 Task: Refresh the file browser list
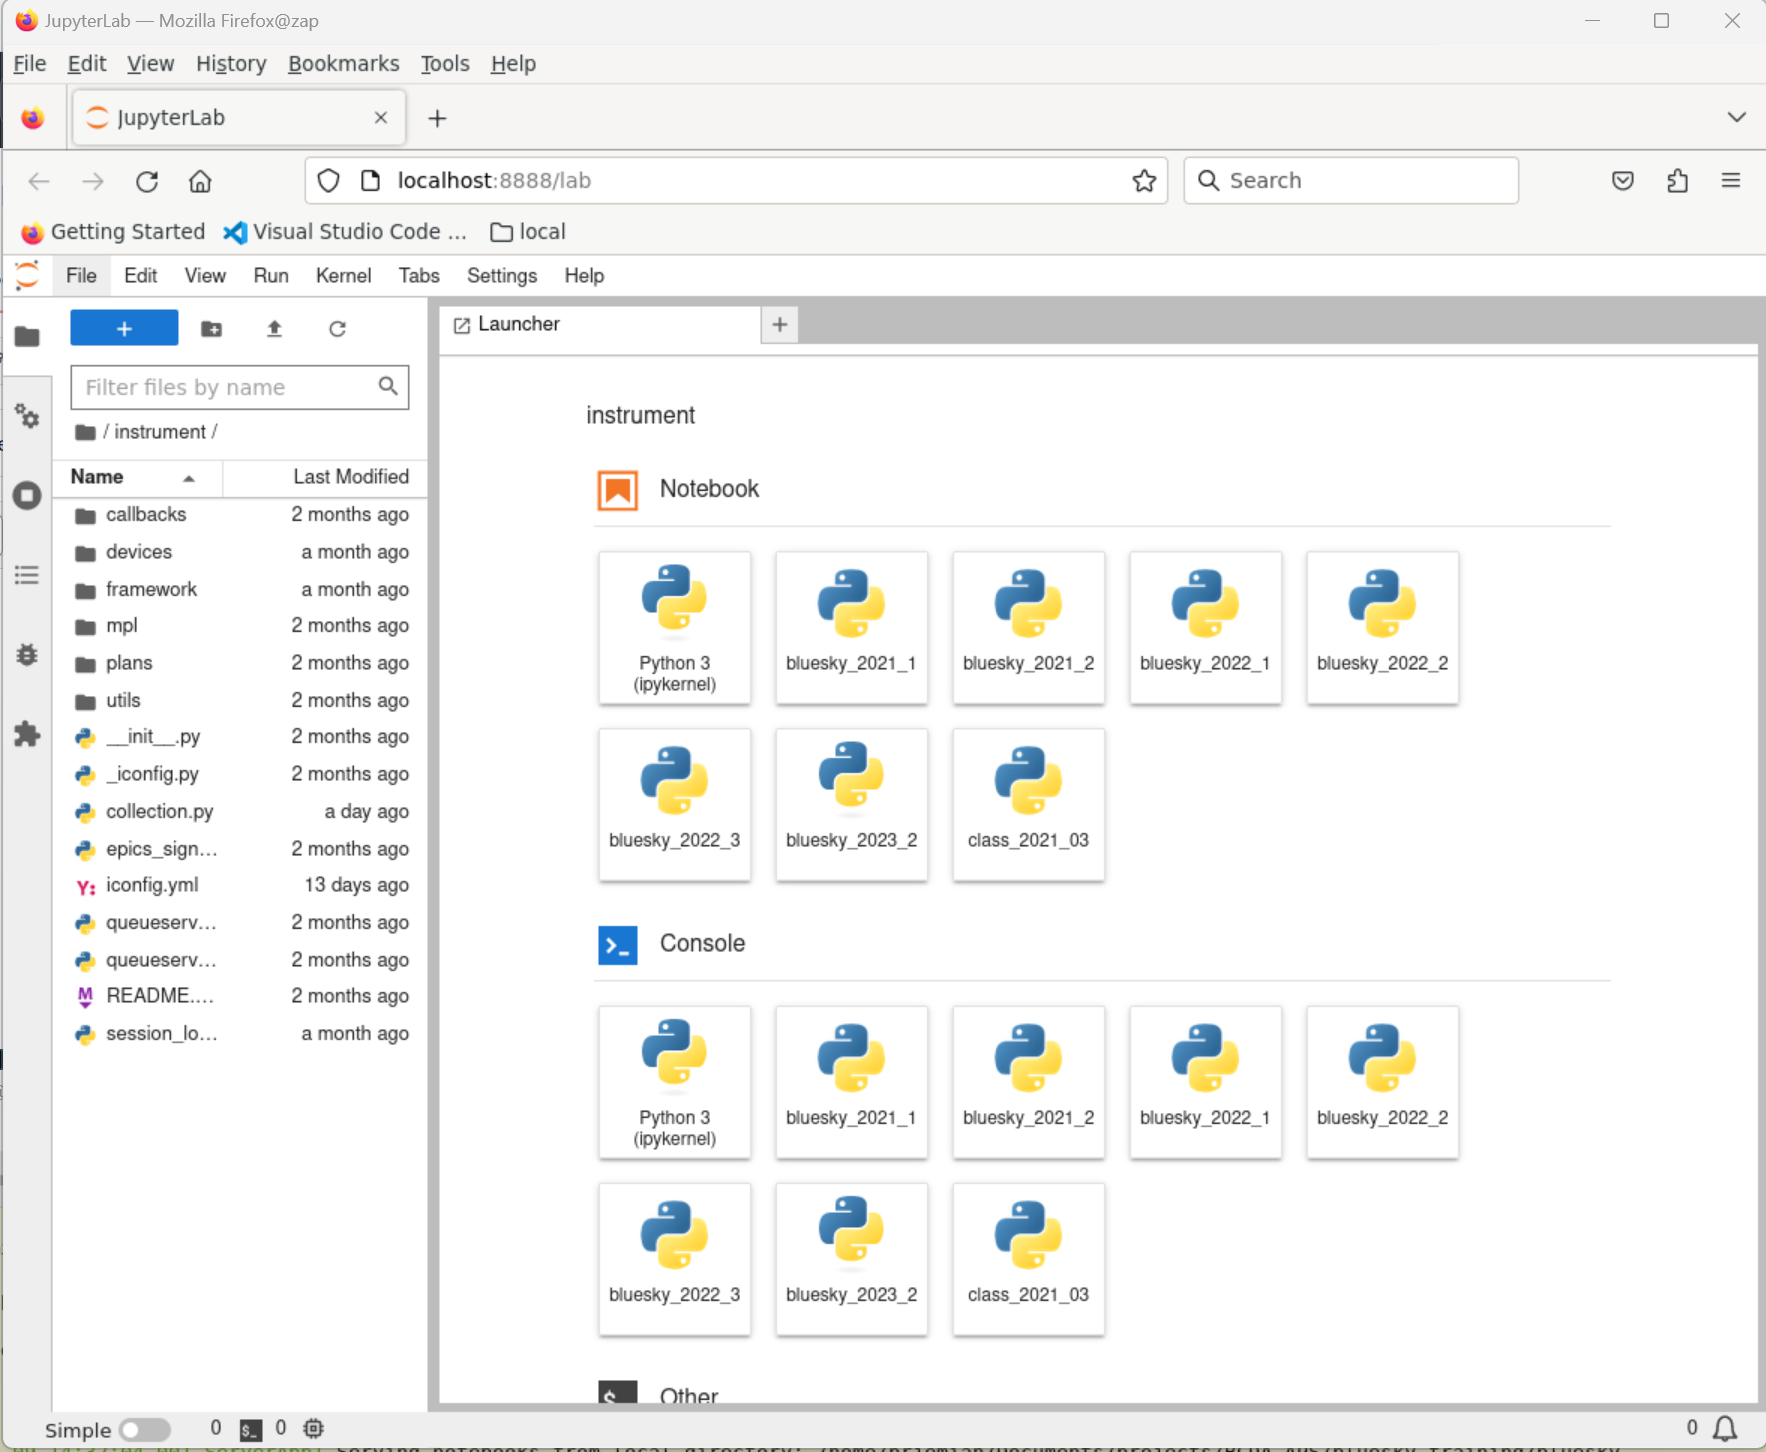[x=337, y=328]
